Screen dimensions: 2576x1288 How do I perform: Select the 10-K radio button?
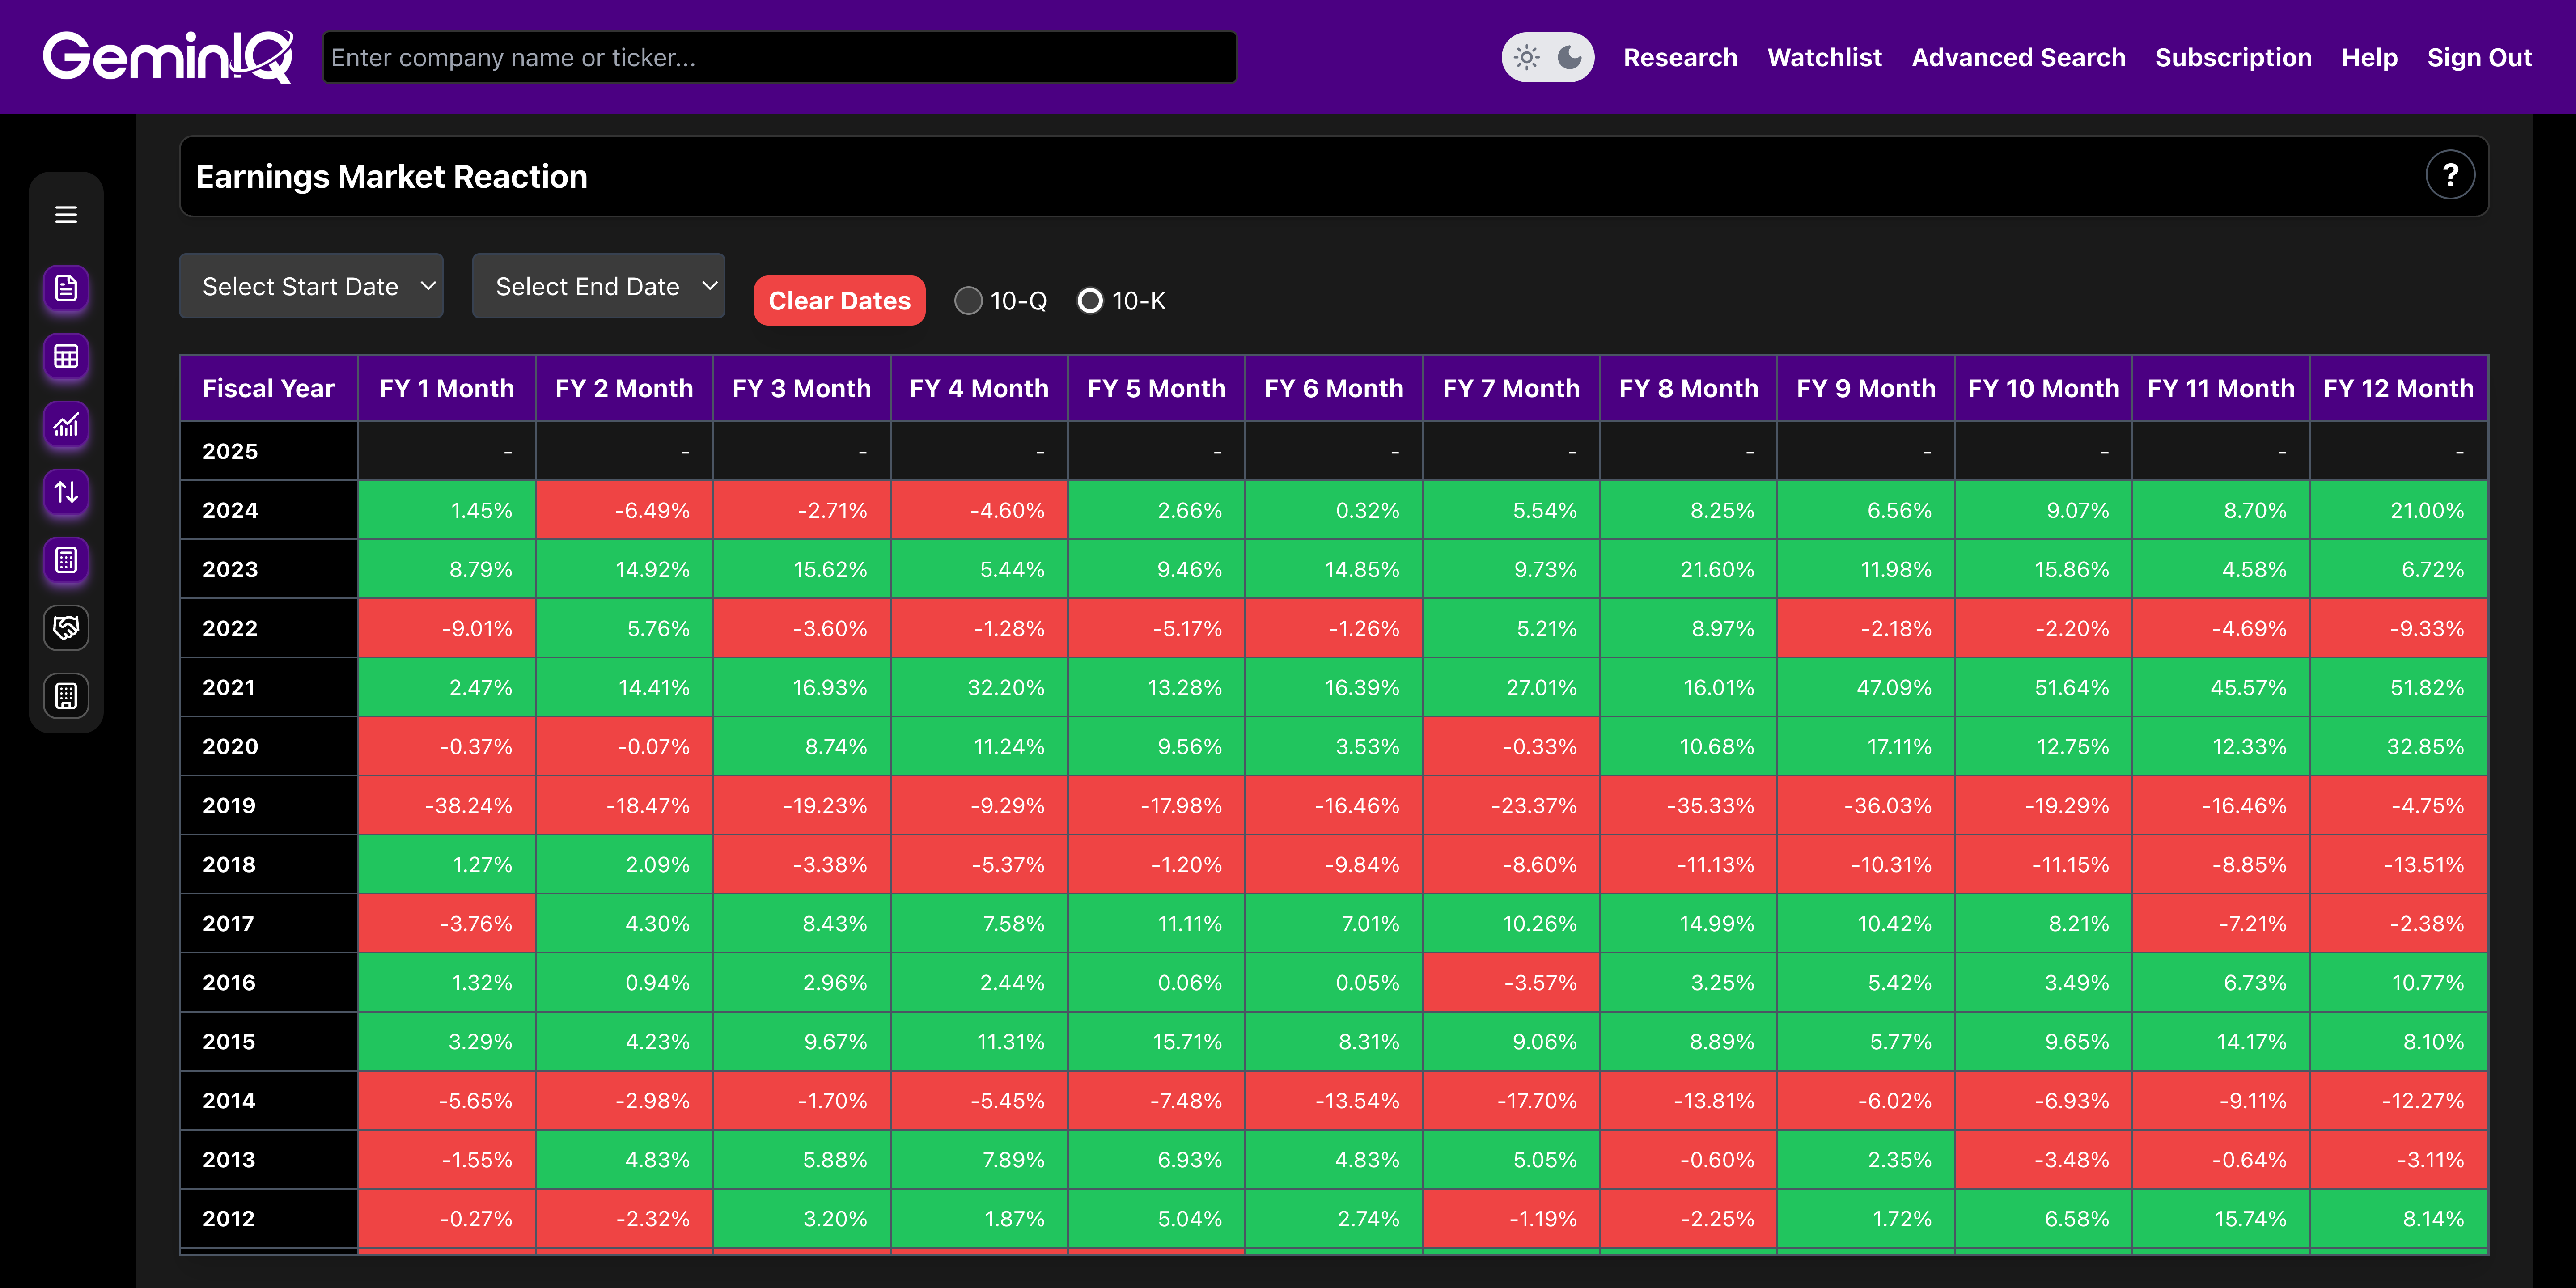coord(1090,301)
